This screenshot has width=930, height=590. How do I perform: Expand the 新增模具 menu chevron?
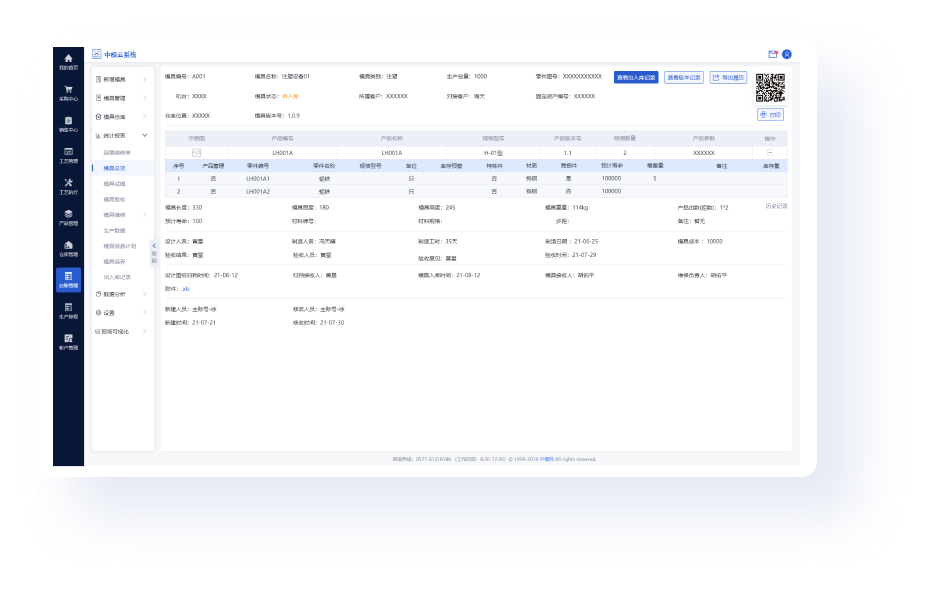(144, 79)
